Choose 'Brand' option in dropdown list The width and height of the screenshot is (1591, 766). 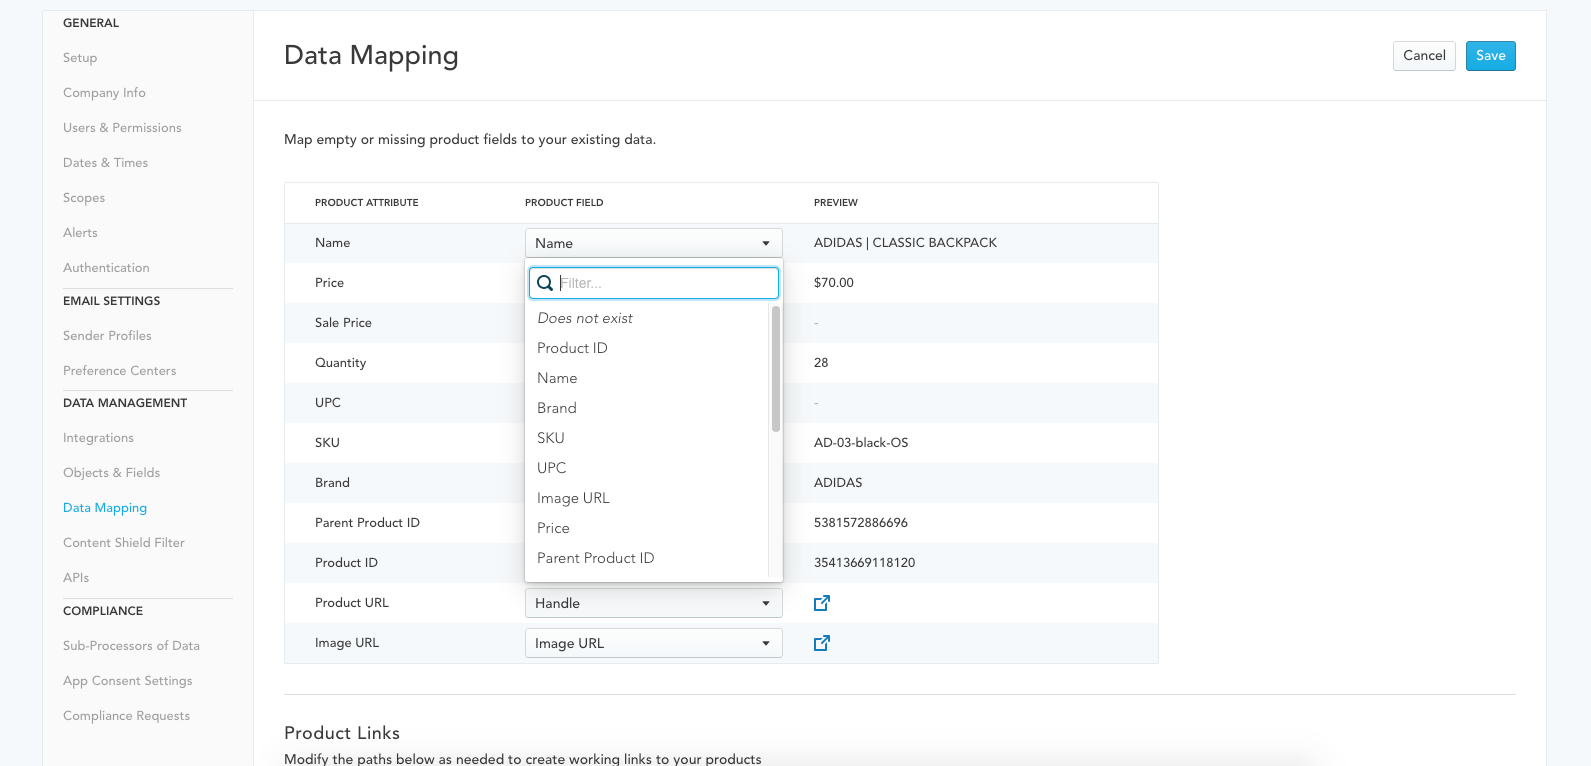(x=557, y=408)
